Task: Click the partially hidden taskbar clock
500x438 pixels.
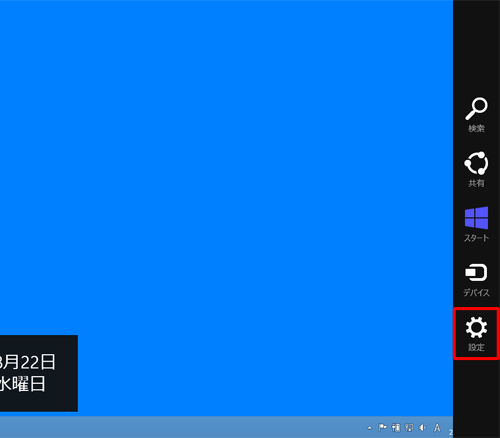Action: (x=451, y=432)
